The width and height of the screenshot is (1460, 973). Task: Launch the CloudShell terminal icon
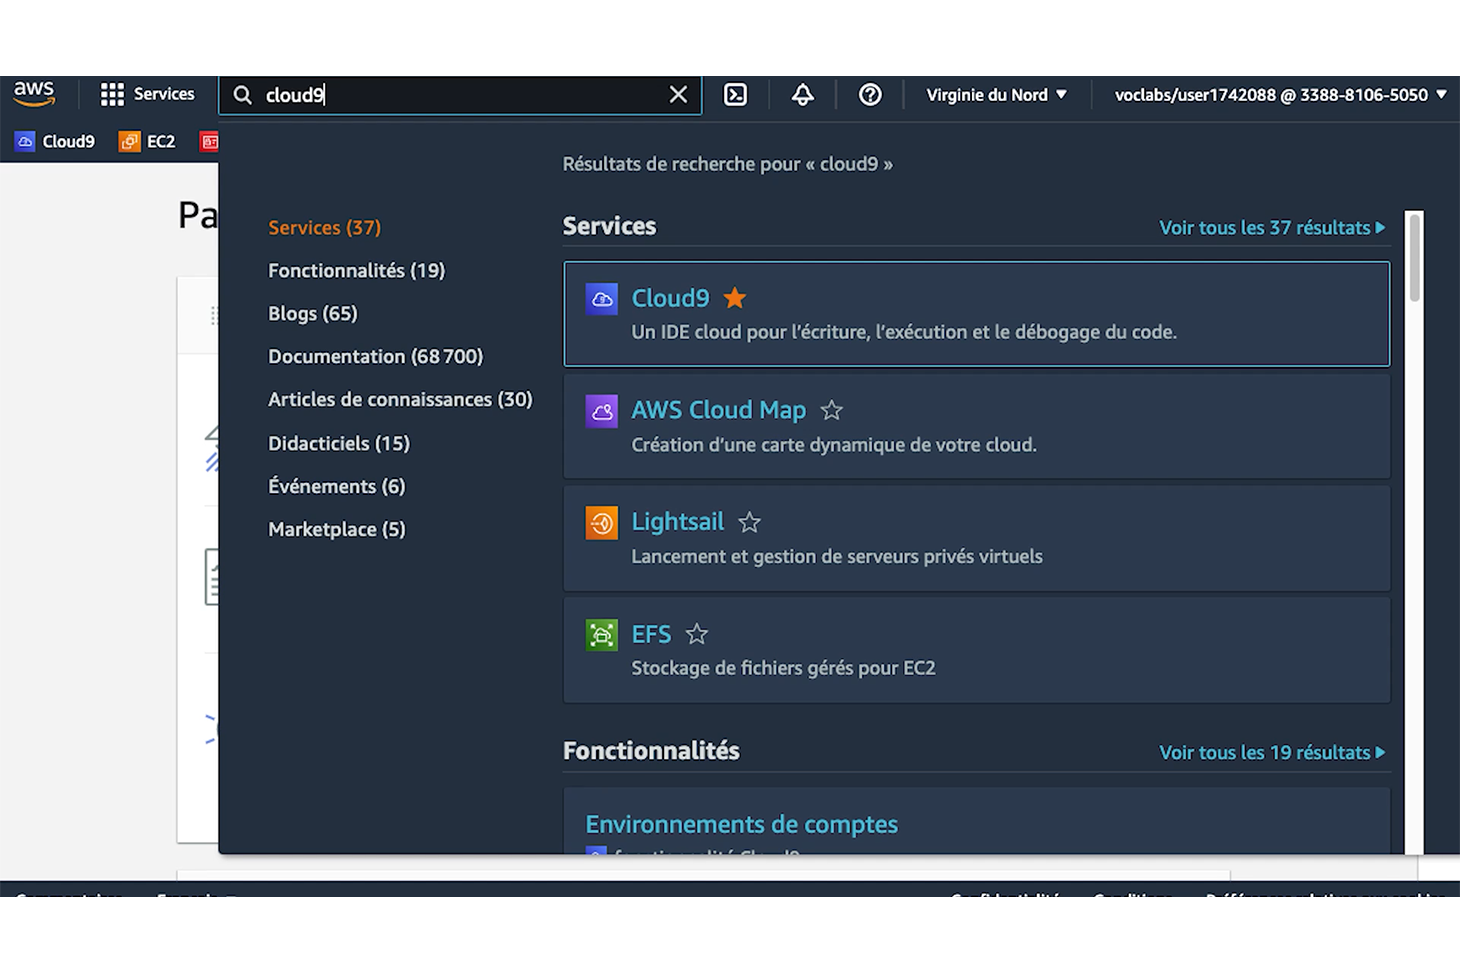735,95
